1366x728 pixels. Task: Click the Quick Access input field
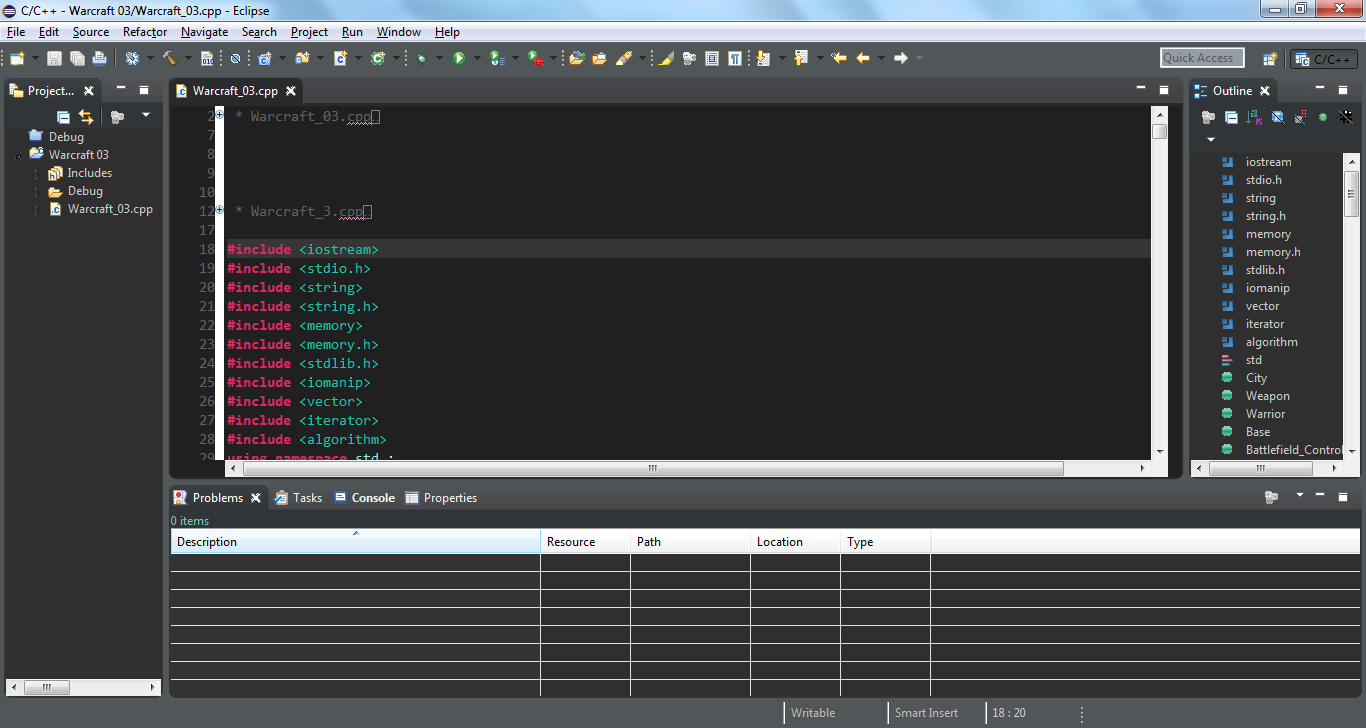(x=1202, y=58)
